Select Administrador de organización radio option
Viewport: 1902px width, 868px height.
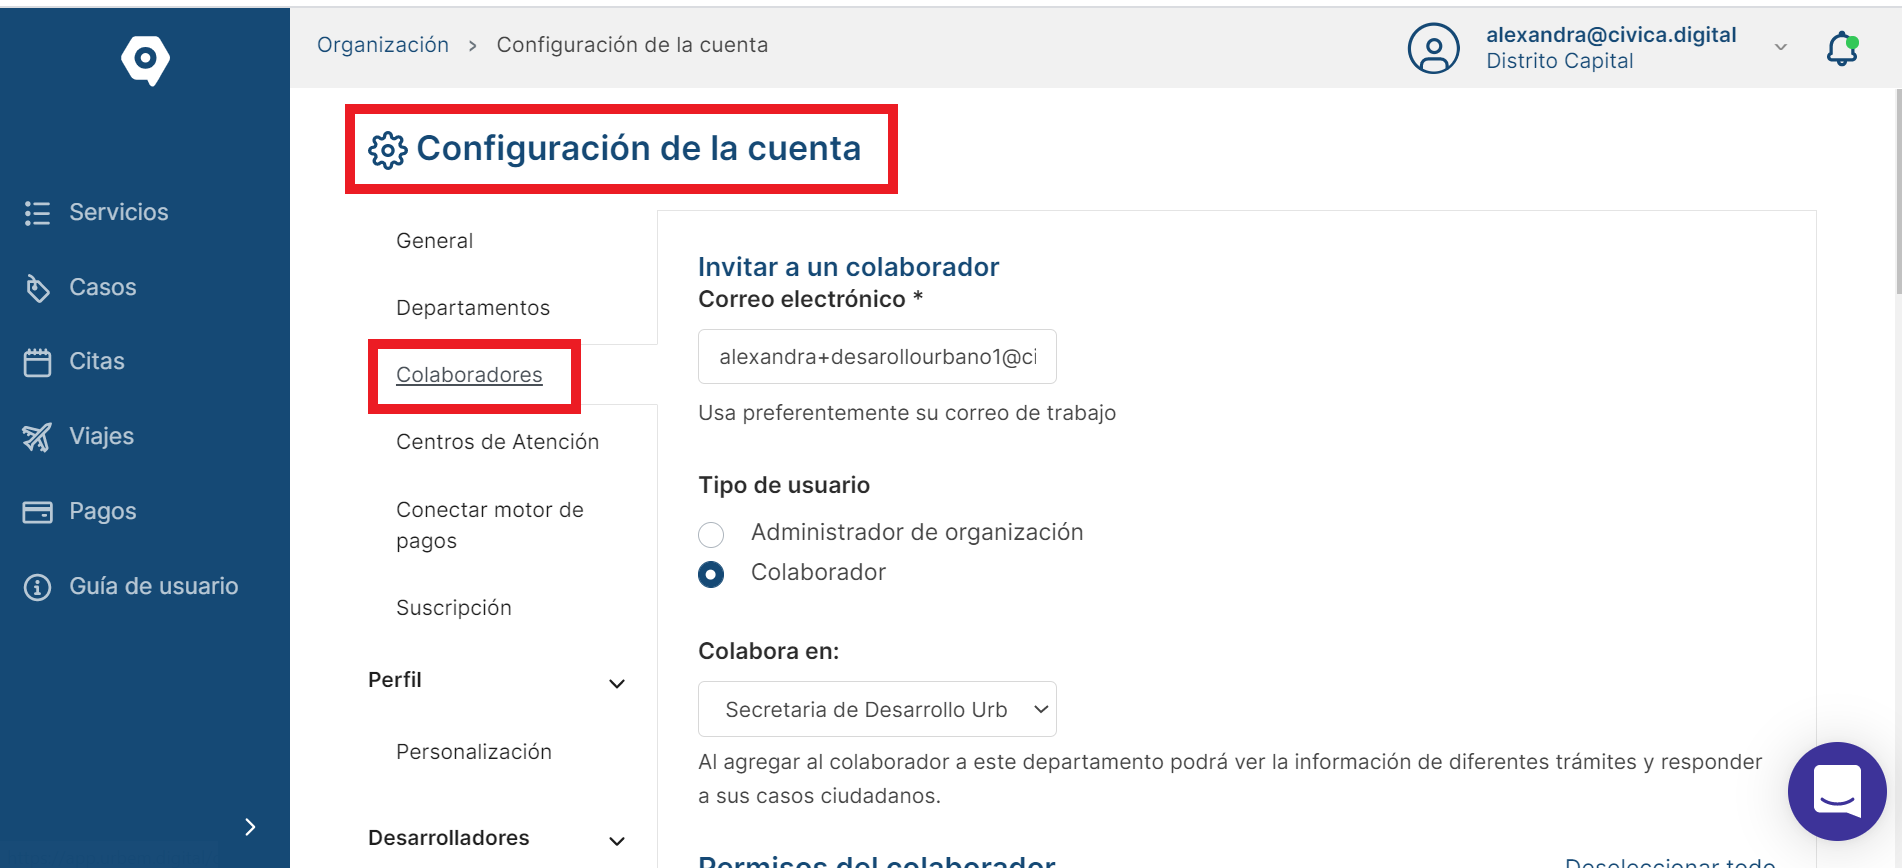click(711, 535)
